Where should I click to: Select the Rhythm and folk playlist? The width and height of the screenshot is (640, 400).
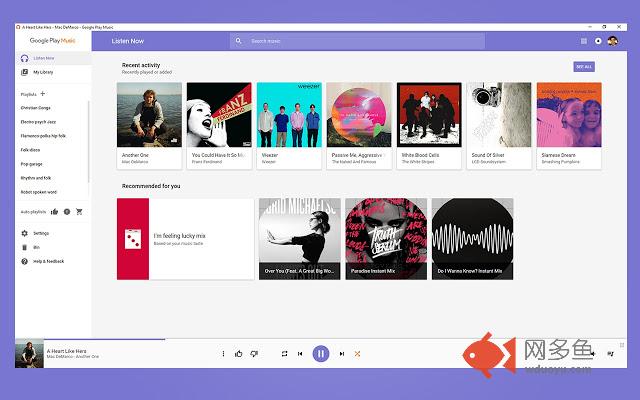pyautogui.click(x=36, y=178)
